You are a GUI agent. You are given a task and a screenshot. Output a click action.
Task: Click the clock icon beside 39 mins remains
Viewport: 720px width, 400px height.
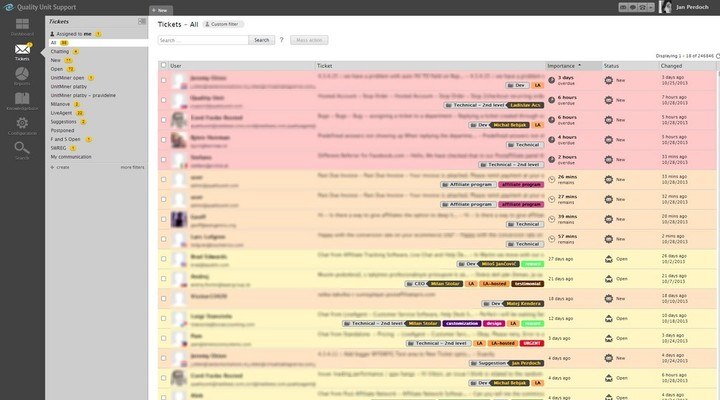click(x=551, y=219)
